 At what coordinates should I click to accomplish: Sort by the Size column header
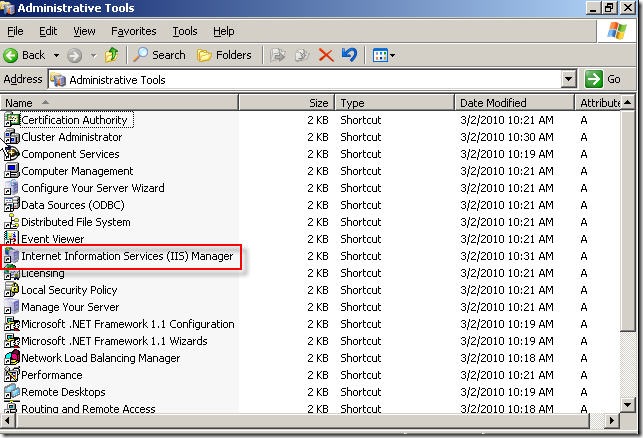(287, 103)
